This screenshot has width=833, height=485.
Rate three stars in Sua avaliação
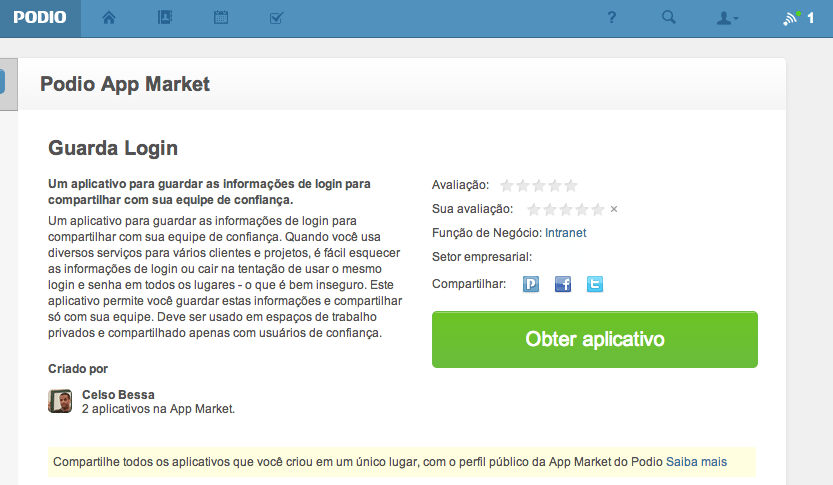tap(566, 209)
